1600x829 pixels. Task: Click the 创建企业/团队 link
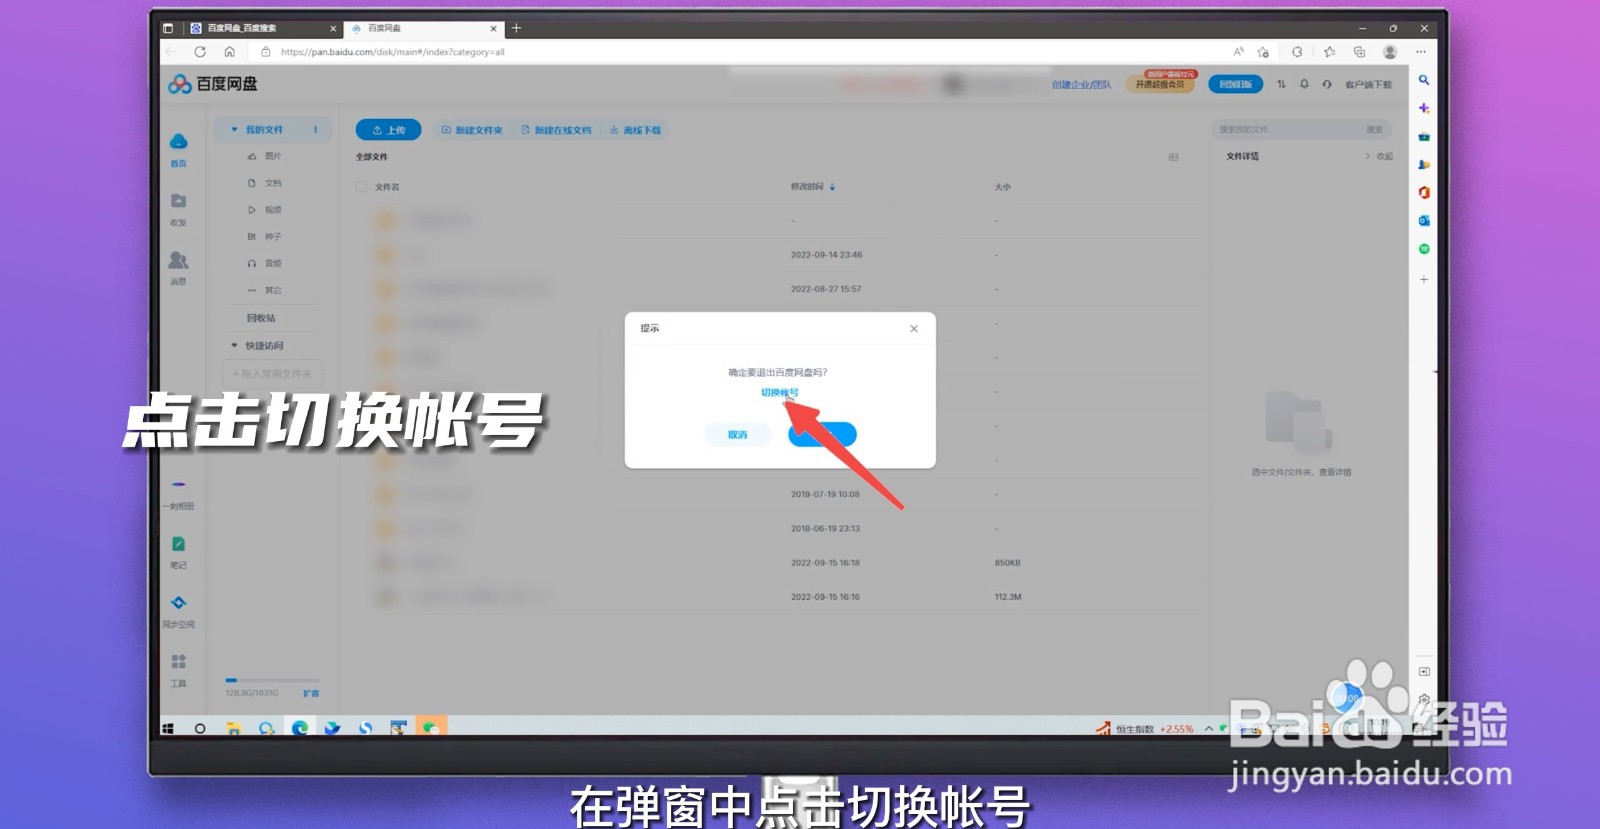click(1081, 85)
